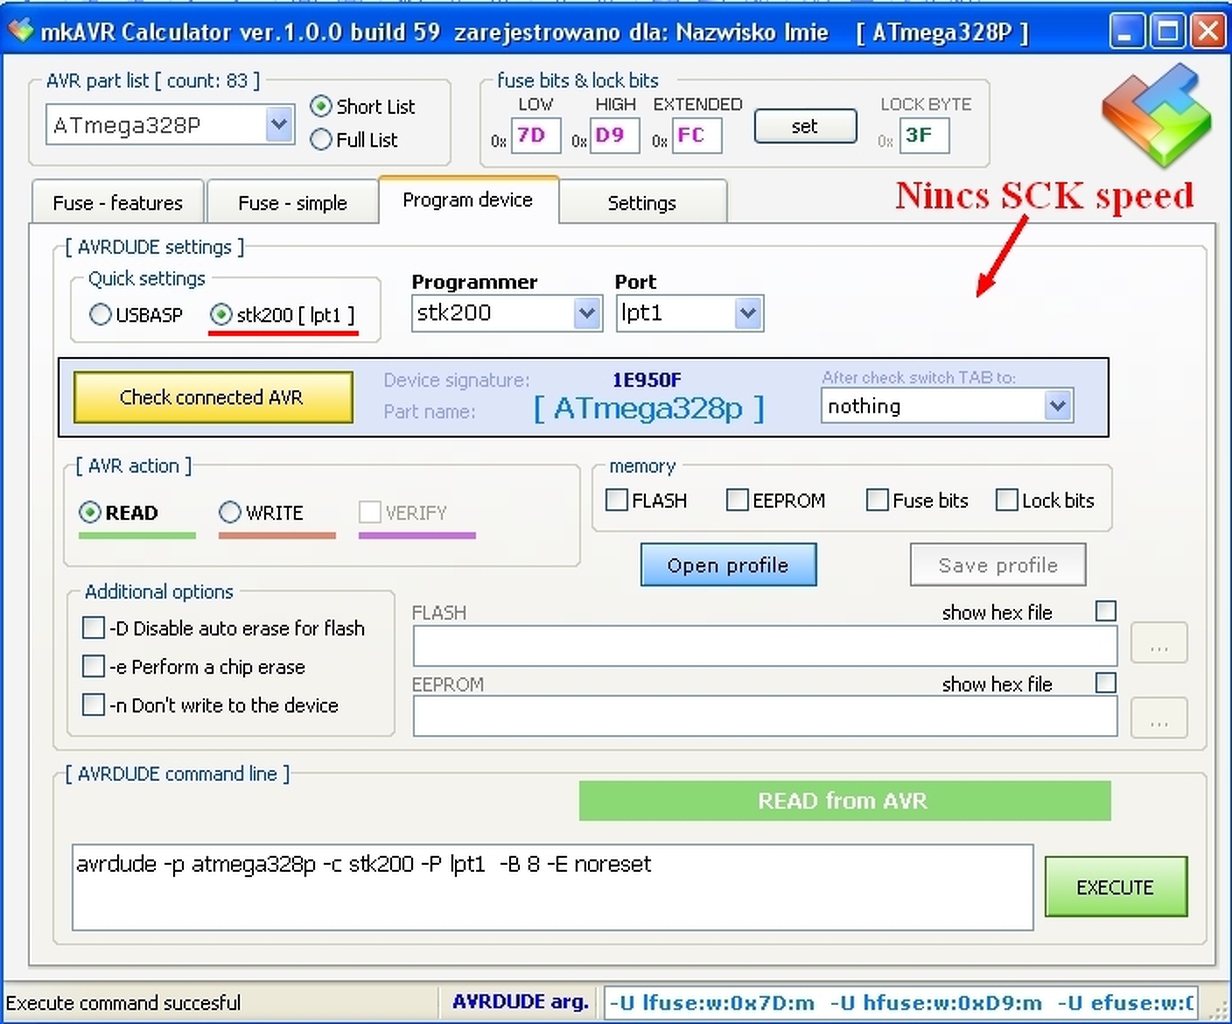Click the EXTENDED fuse value field FC
This screenshot has height=1024, width=1232.
(697, 135)
